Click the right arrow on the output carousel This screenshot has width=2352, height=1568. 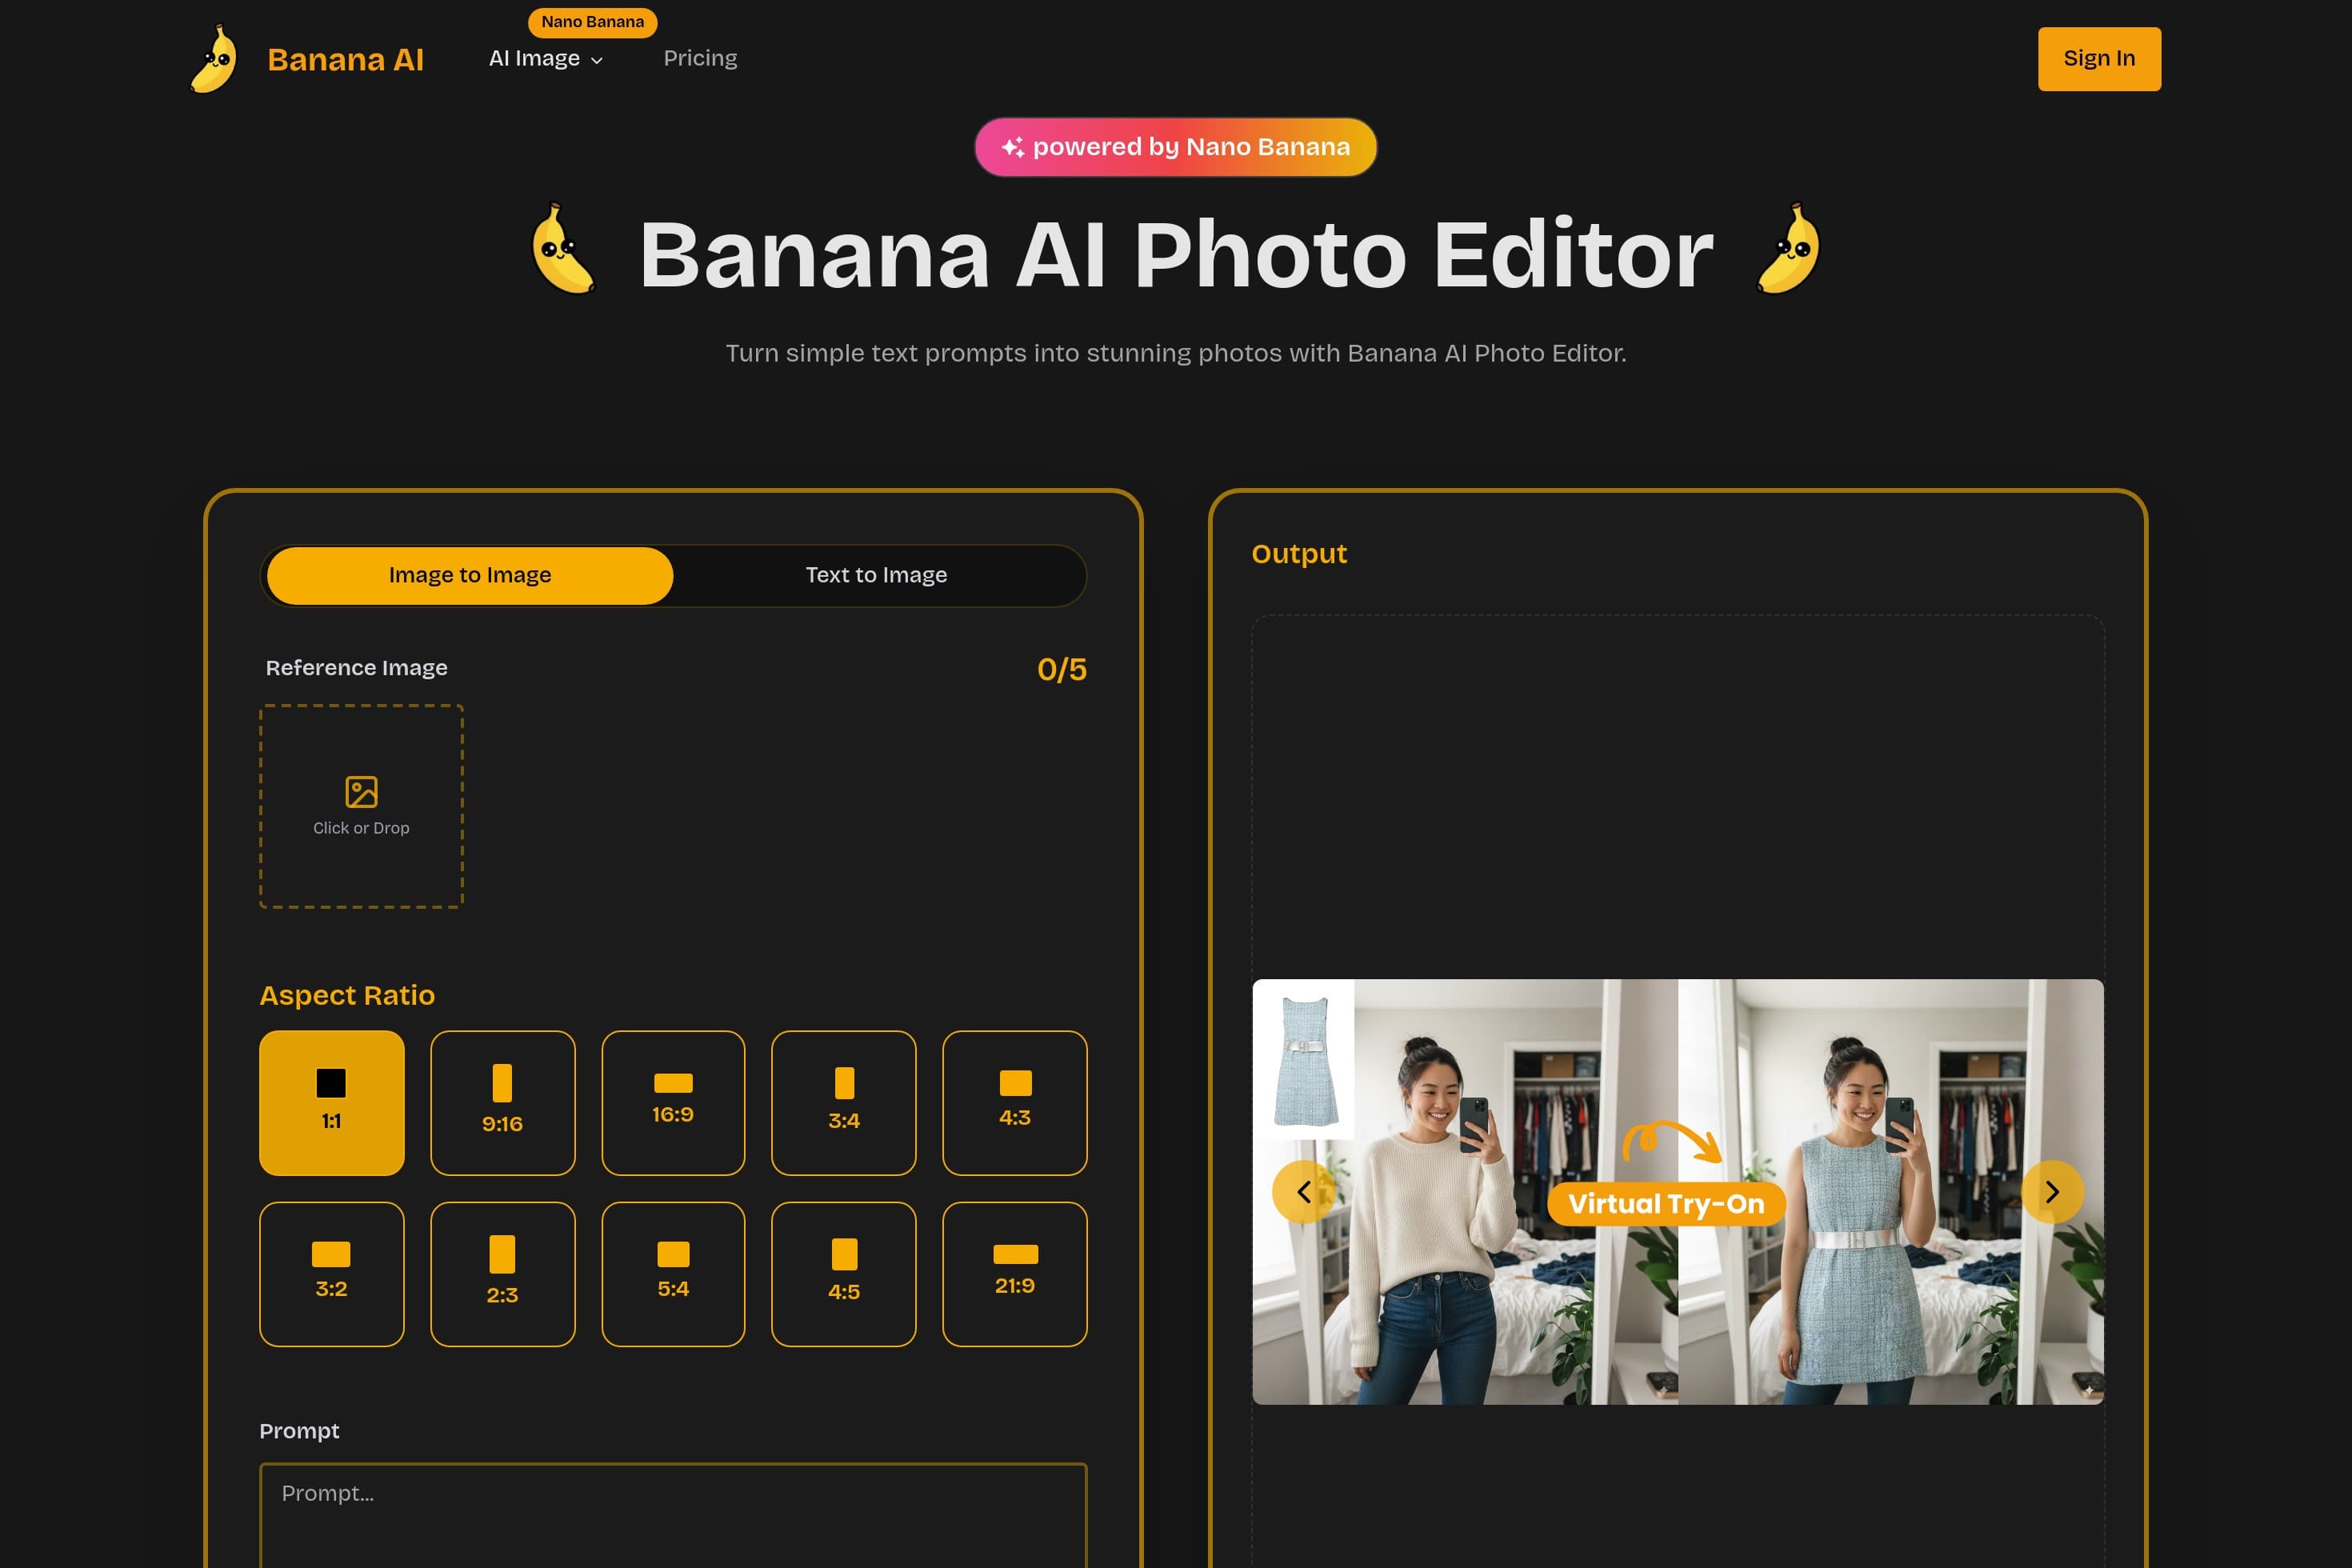tap(2053, 1192)
